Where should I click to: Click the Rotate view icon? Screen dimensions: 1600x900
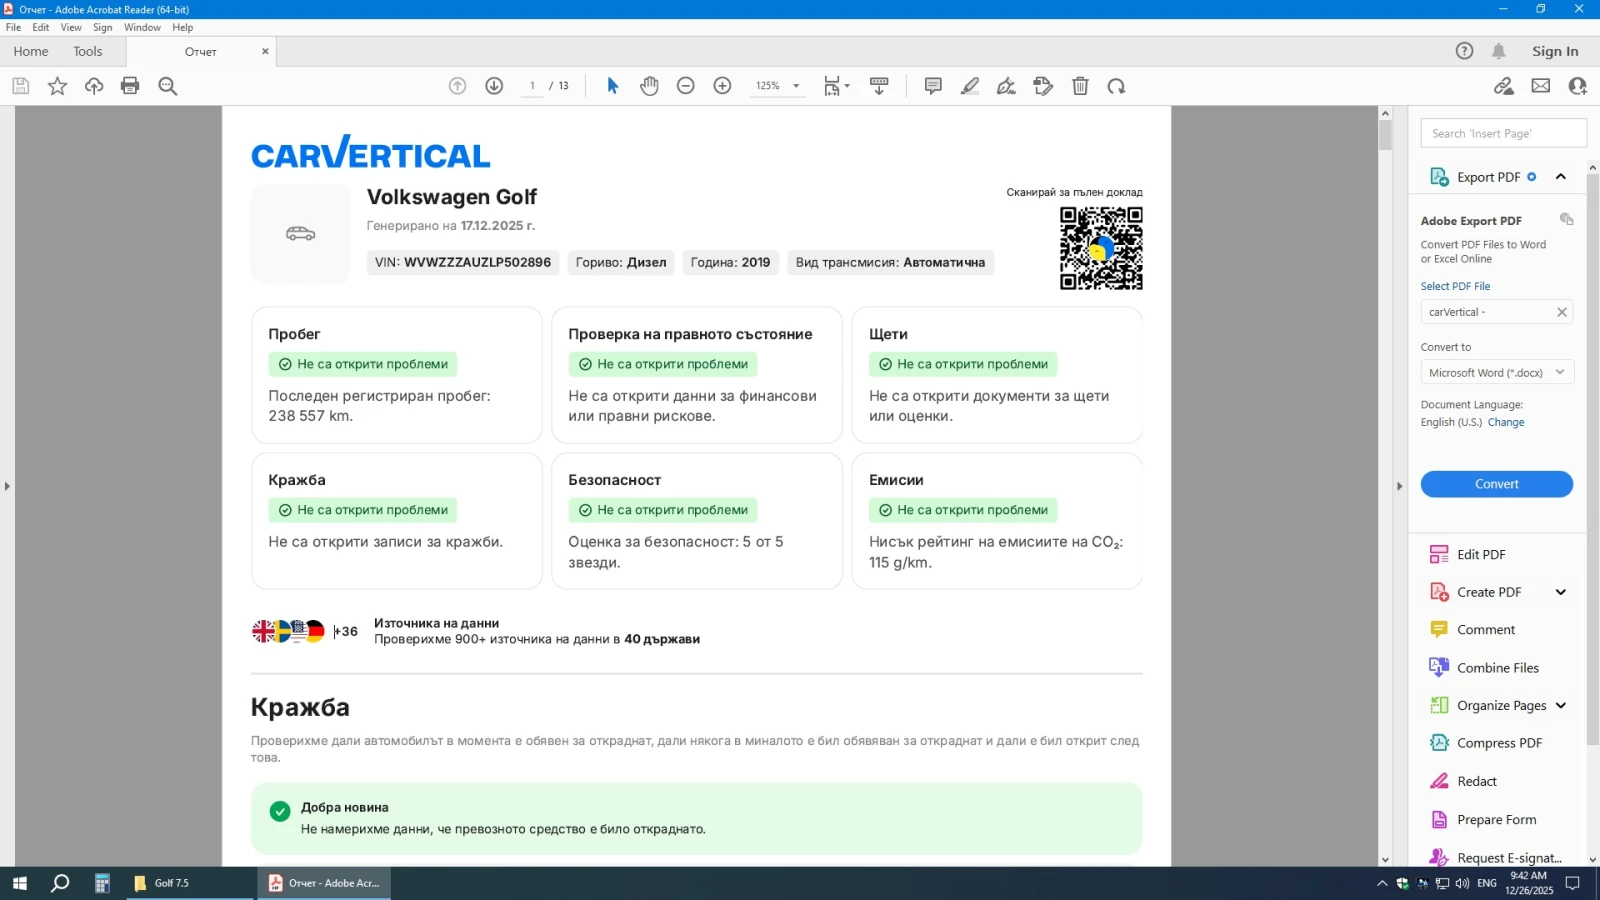1116,86
